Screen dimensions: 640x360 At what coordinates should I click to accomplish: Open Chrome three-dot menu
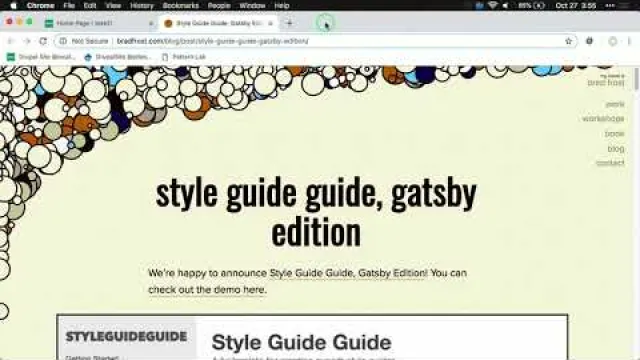click(629, 41)
